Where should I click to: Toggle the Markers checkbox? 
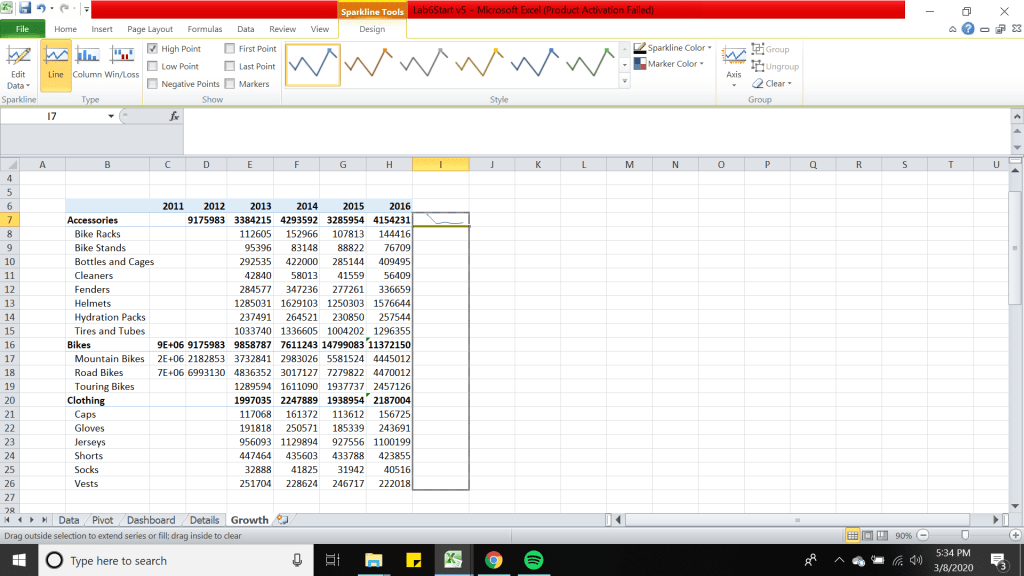click(x=230, y=84)
